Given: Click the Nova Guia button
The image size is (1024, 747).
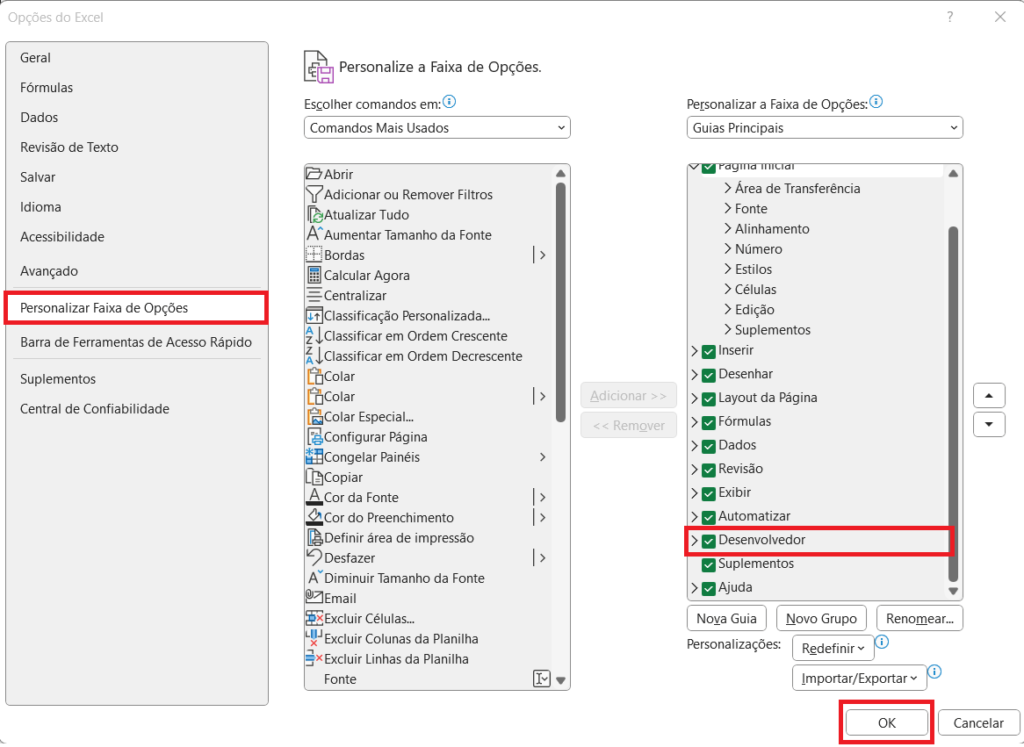Looking at the screenshot, I should [726, 617].
